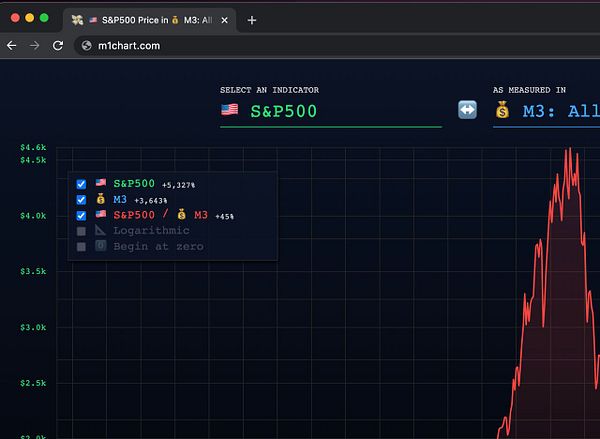
Task: Click the $4.6k y-axis label
Action: pos(33,147)
